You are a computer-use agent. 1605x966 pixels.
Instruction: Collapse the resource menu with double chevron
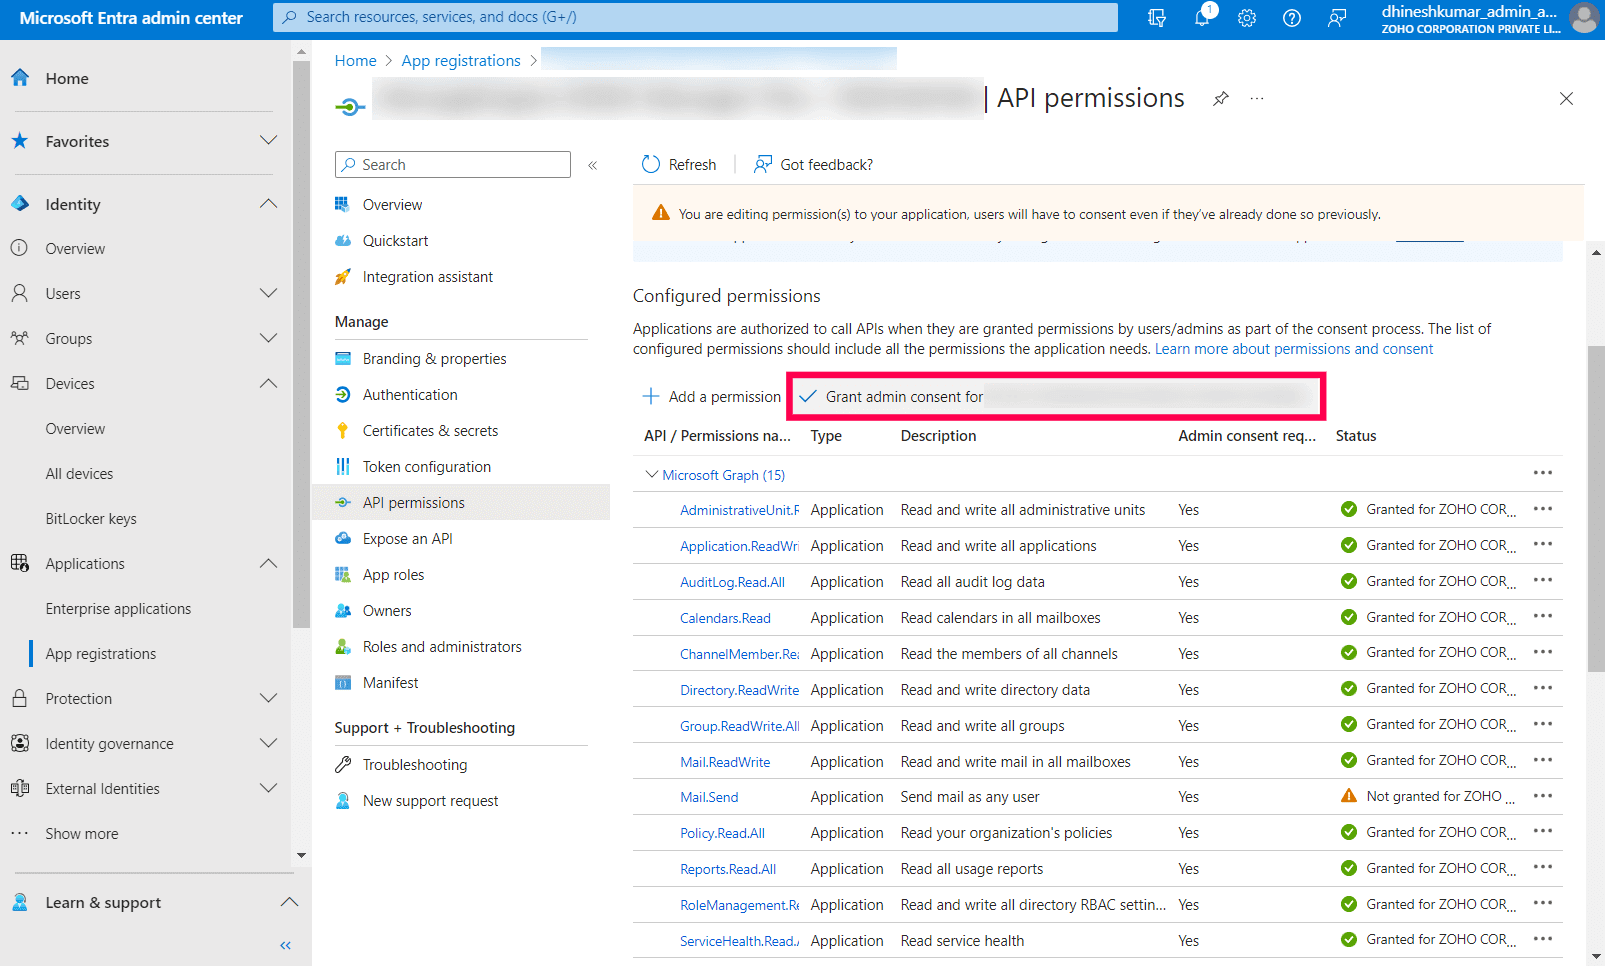coord(592,165)
